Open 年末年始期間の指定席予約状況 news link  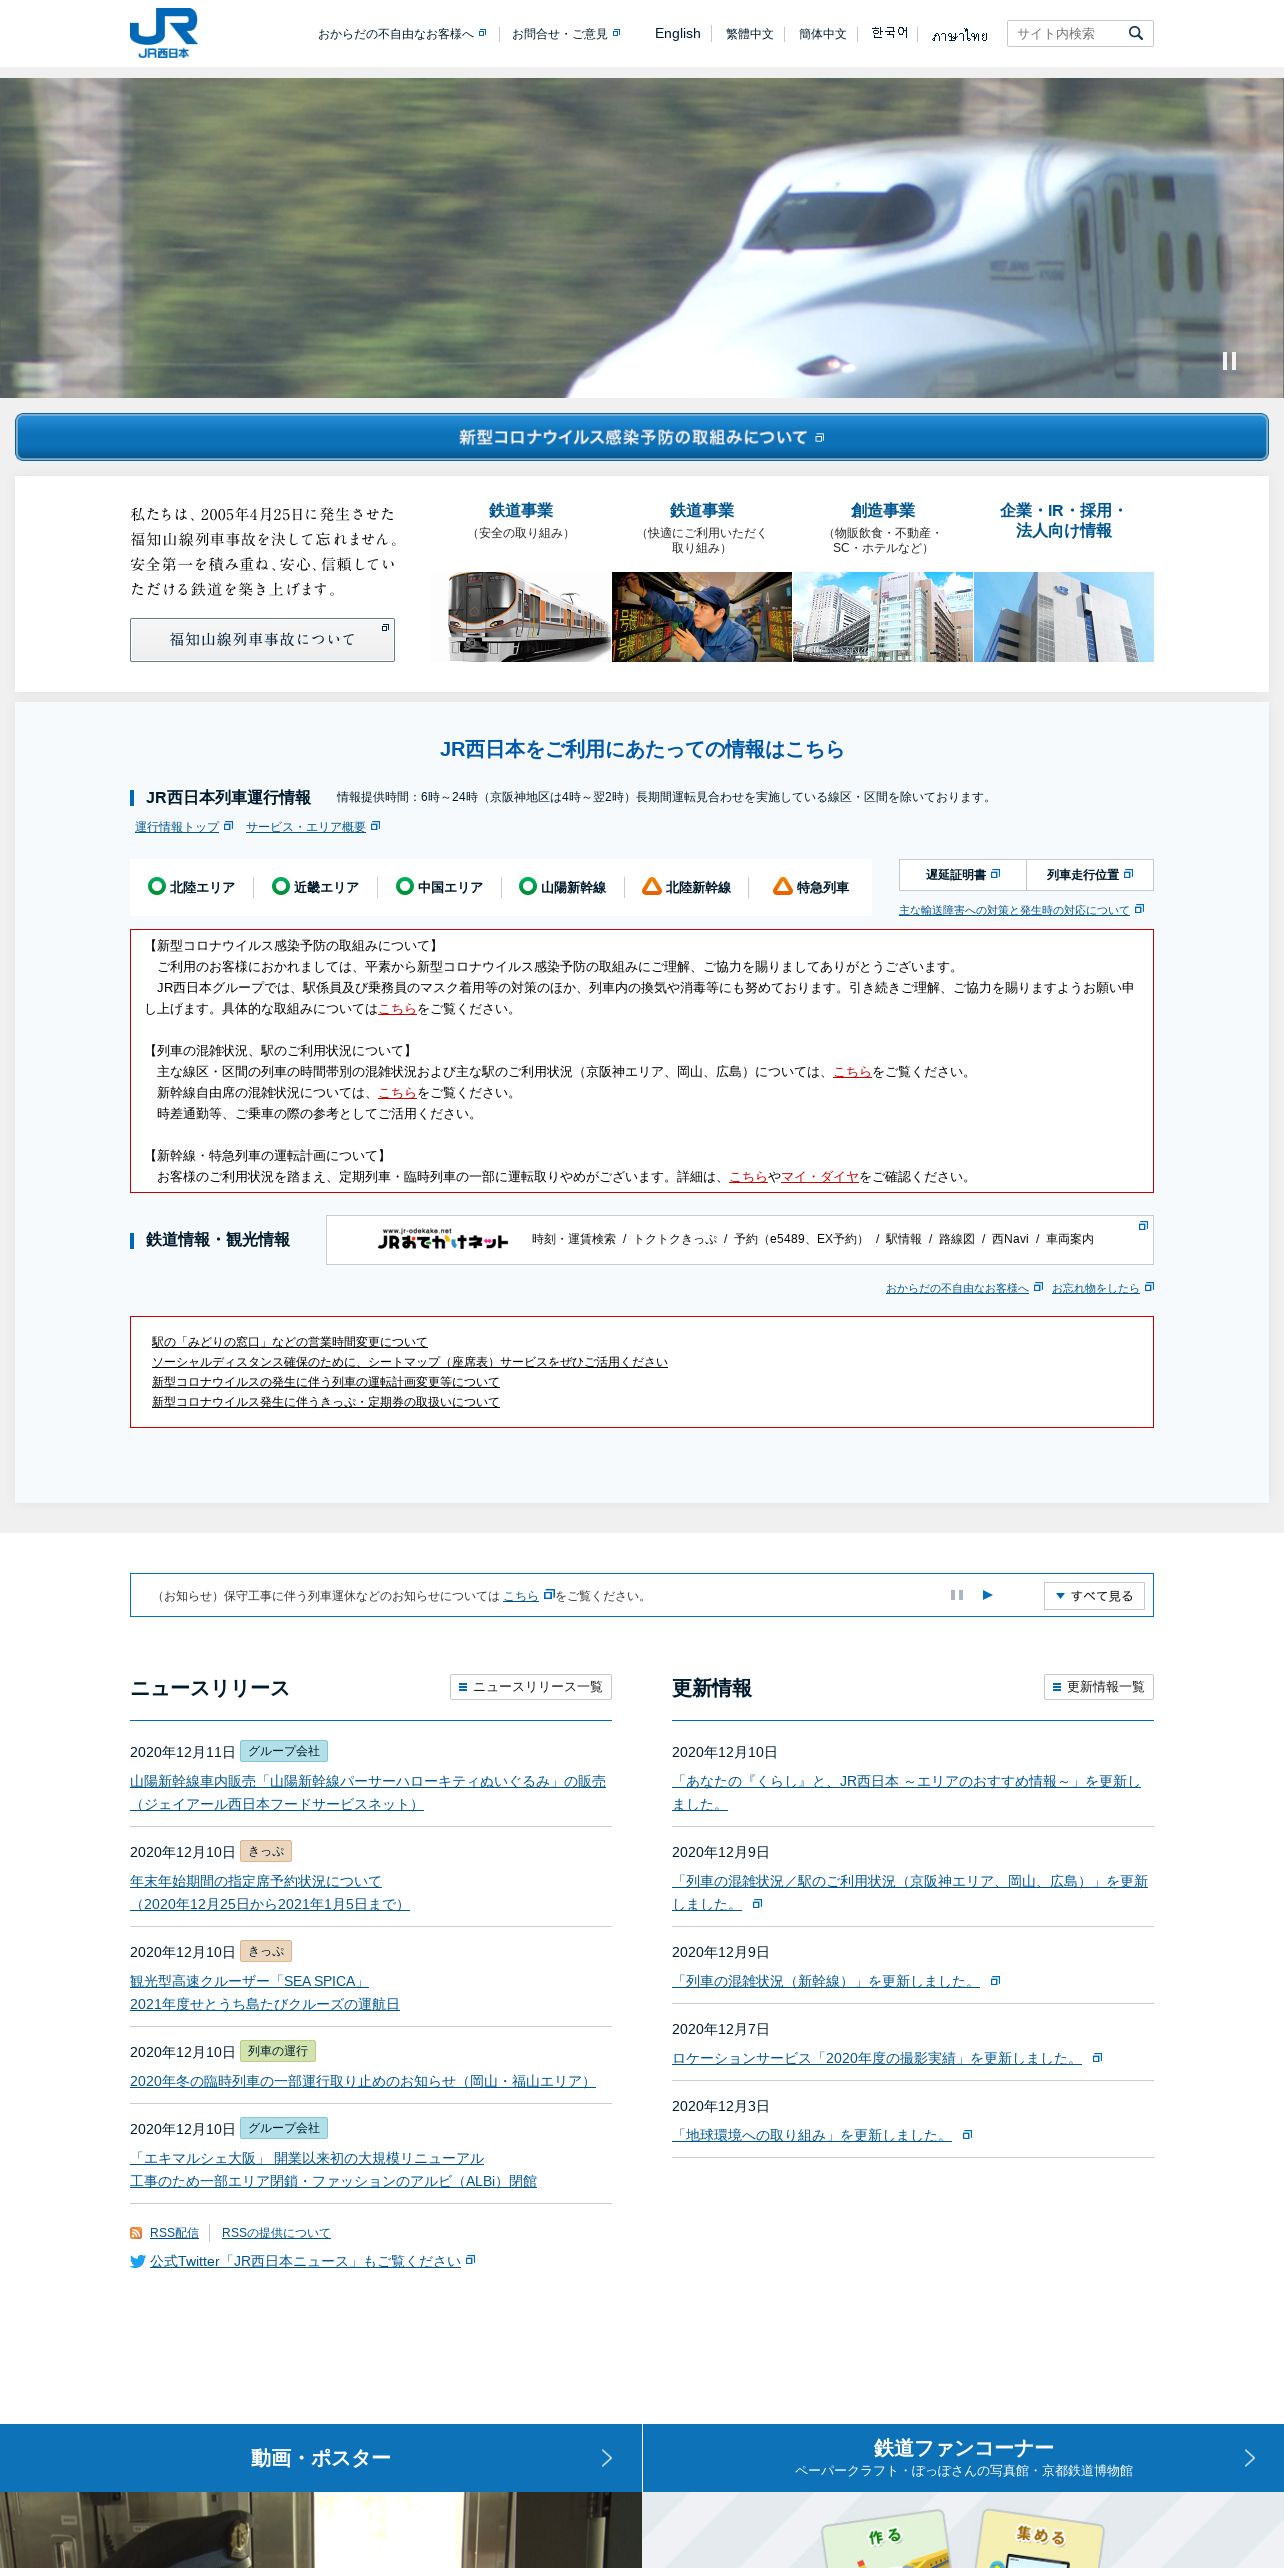click(x=270, y=1893)
